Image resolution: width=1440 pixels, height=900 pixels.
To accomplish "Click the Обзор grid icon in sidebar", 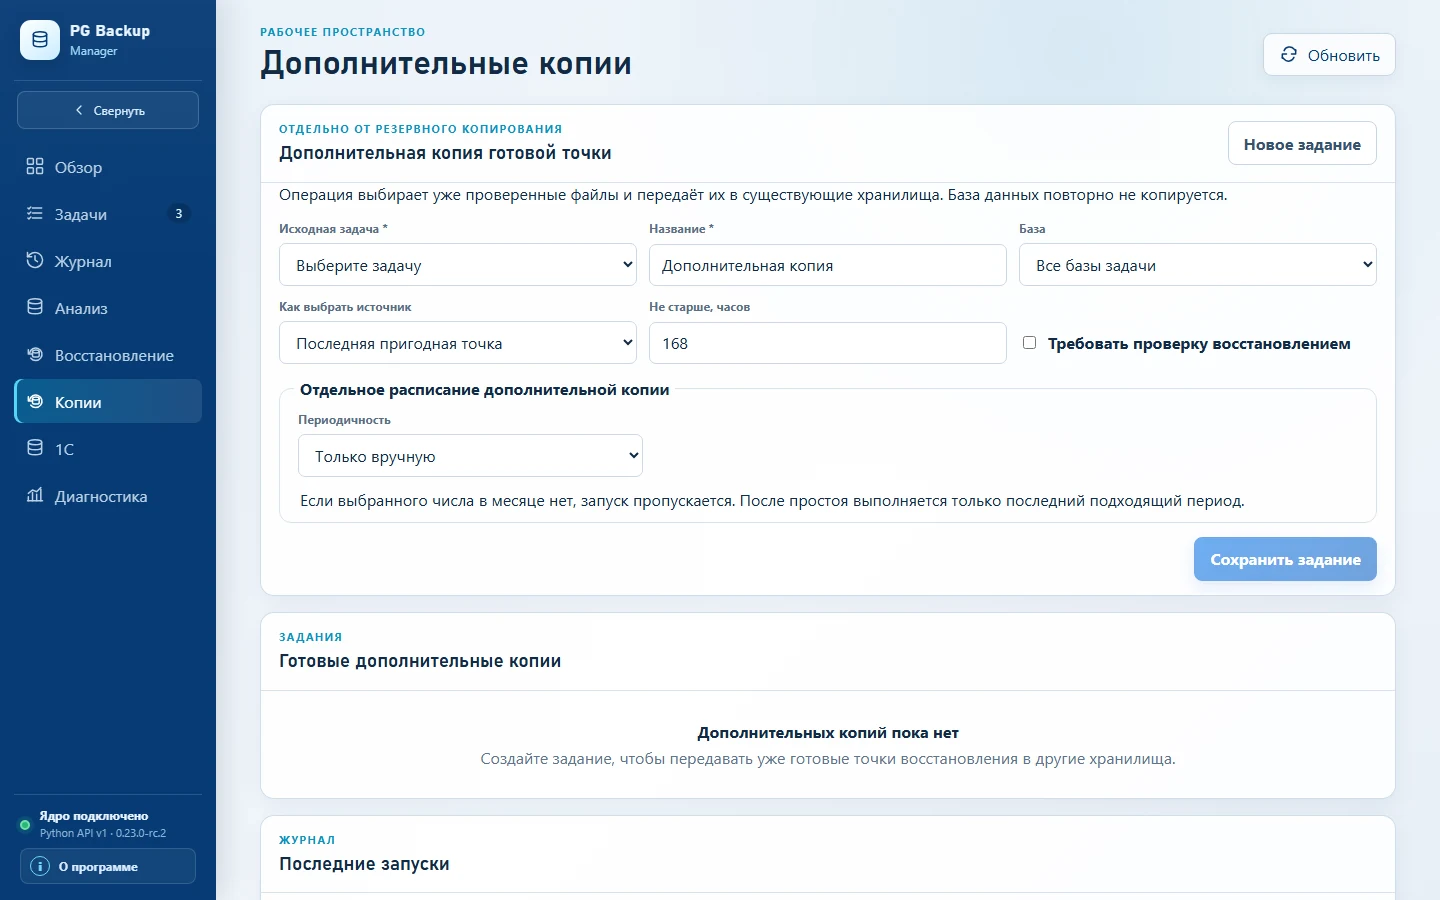I will (35, 166).
